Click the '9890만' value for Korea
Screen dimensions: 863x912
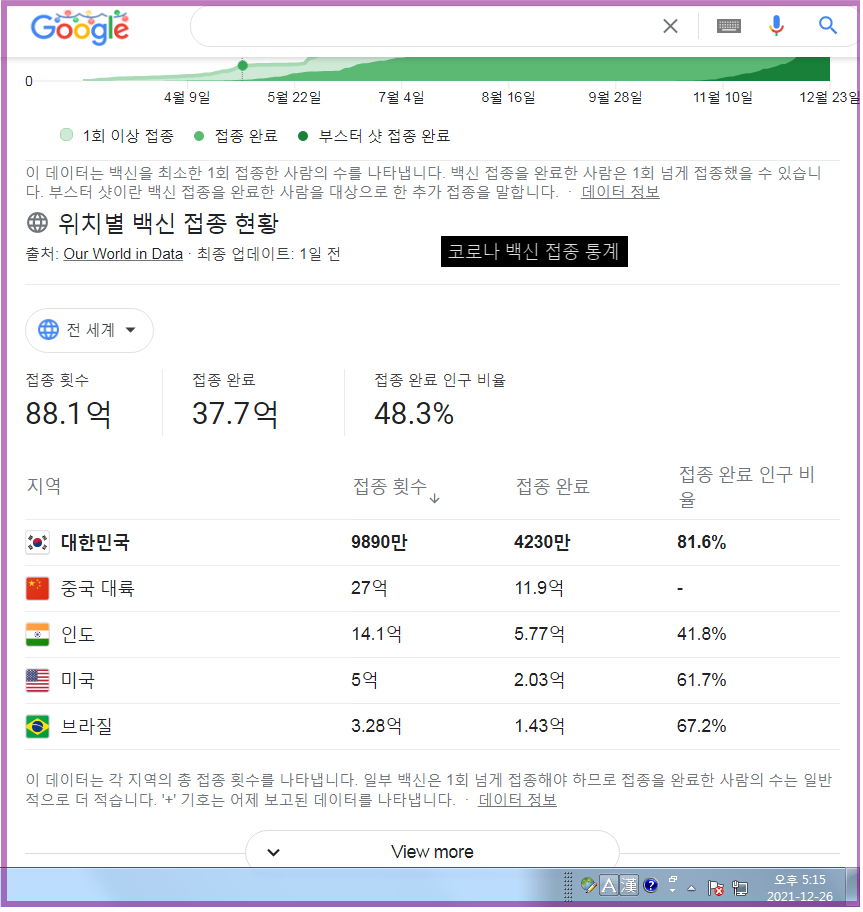pos(380,543)
